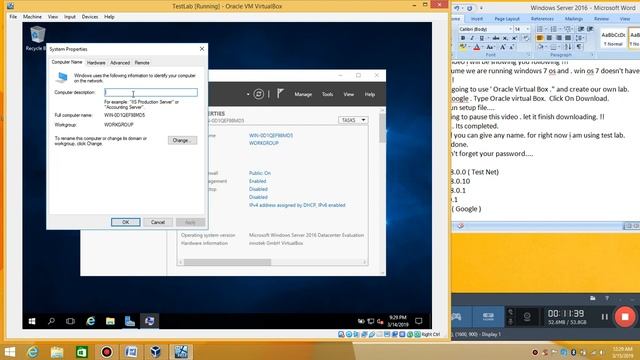Switch to Hardware tab in System Properties
The width and height of the screenshot is (640, 360).
pyautogui.click(x=96, y=63)
